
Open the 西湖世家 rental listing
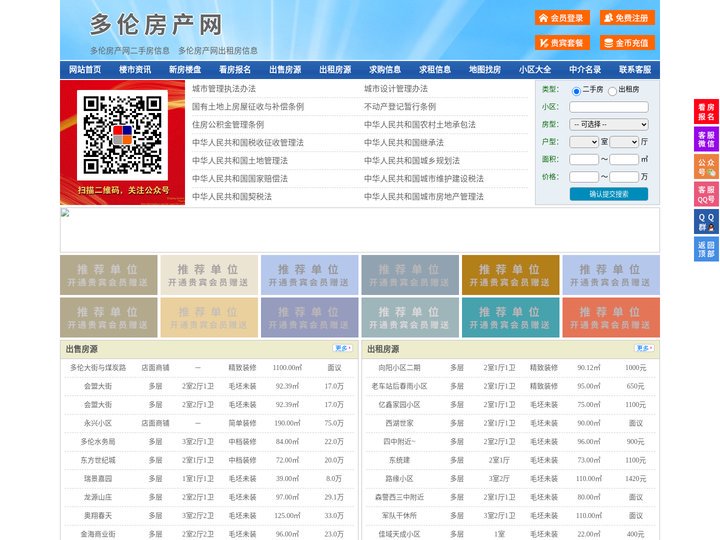399,423
